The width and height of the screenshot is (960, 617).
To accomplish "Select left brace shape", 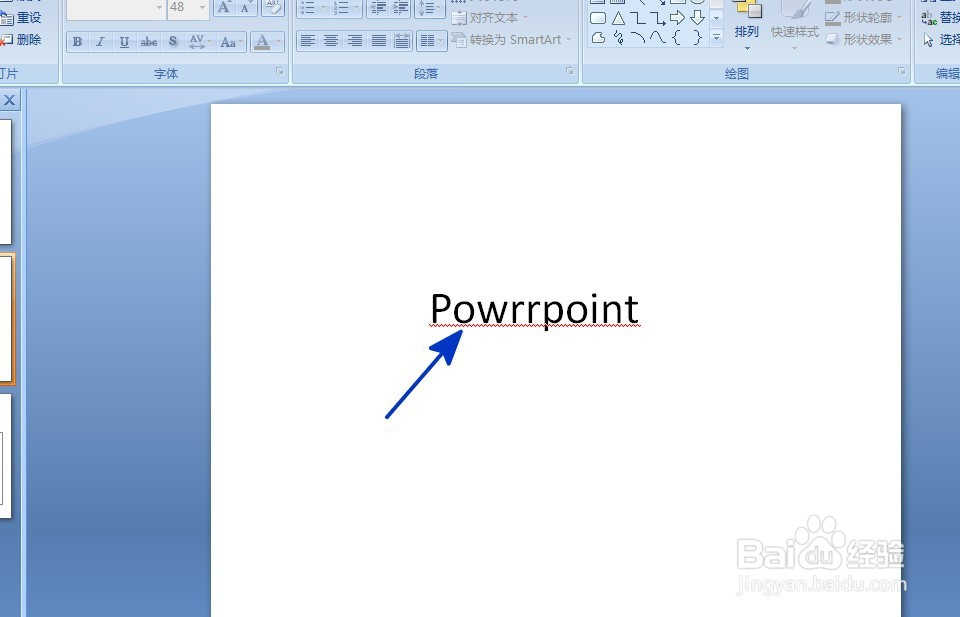I will 677,38.
